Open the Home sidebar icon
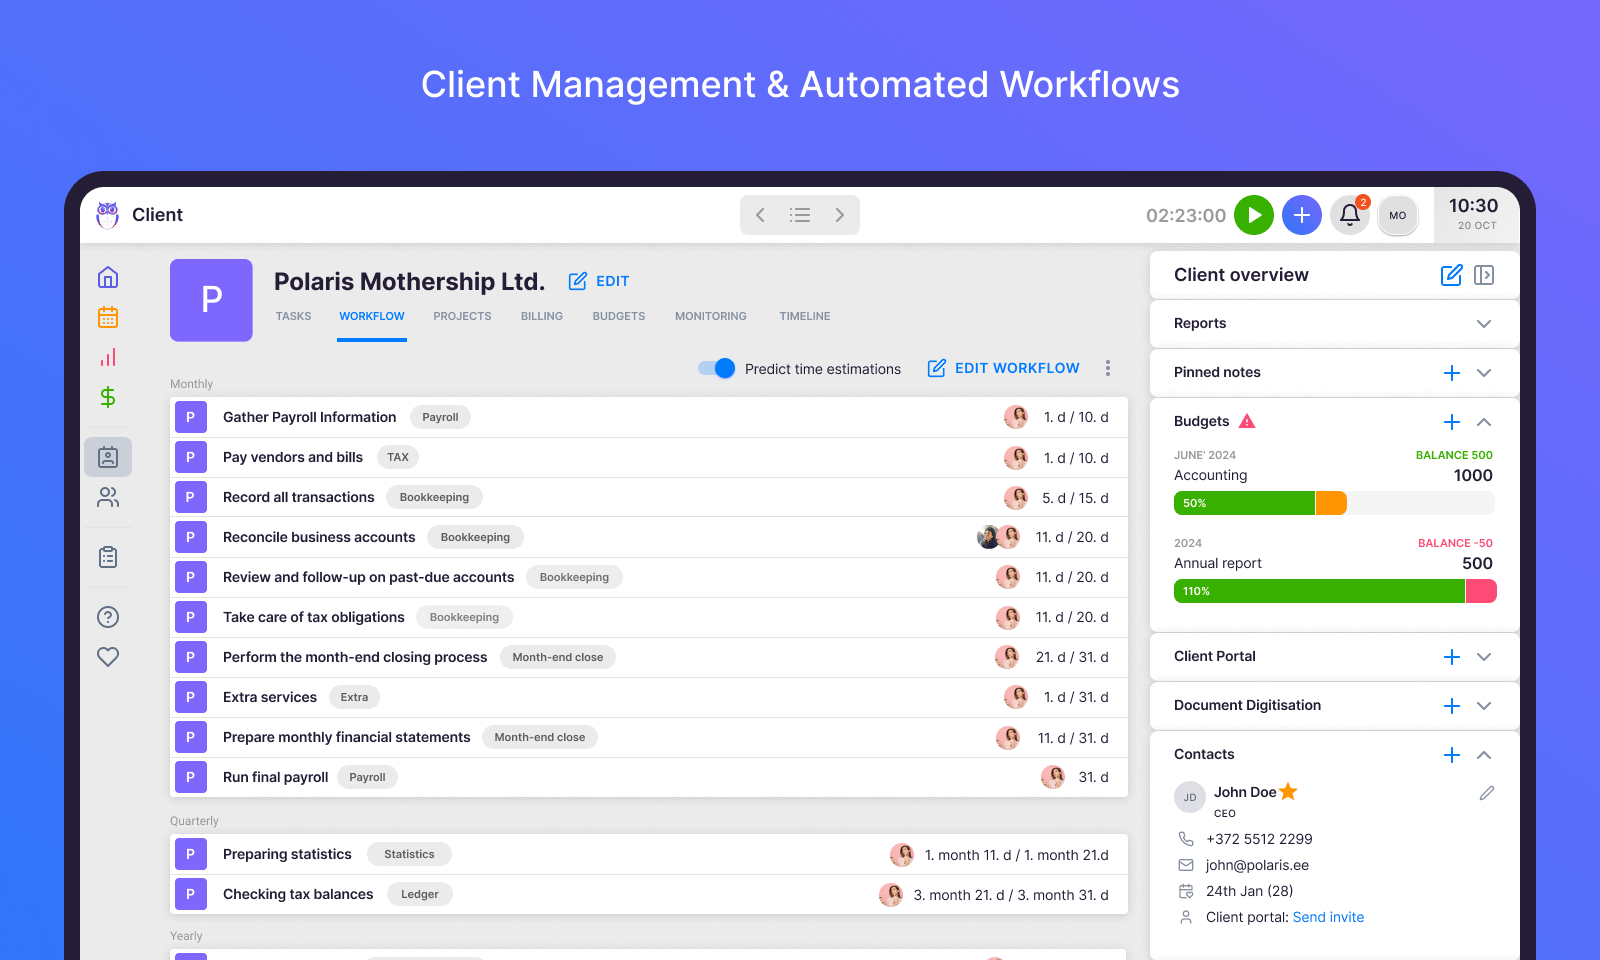 pos(107,277)
